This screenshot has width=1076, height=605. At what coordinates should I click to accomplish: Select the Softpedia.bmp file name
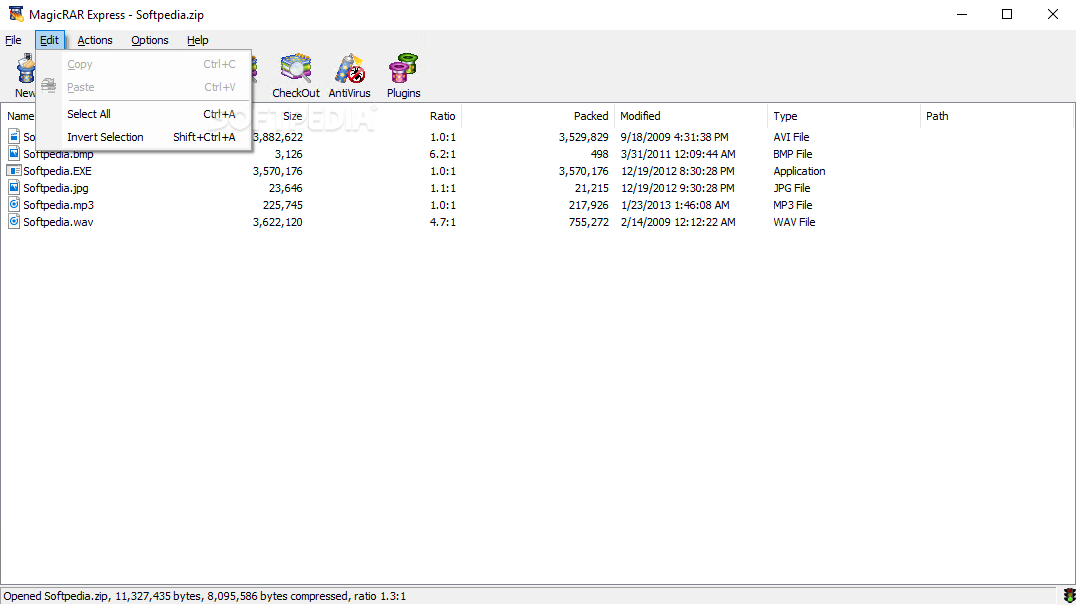pyautogui.click(x=58, y=154)
